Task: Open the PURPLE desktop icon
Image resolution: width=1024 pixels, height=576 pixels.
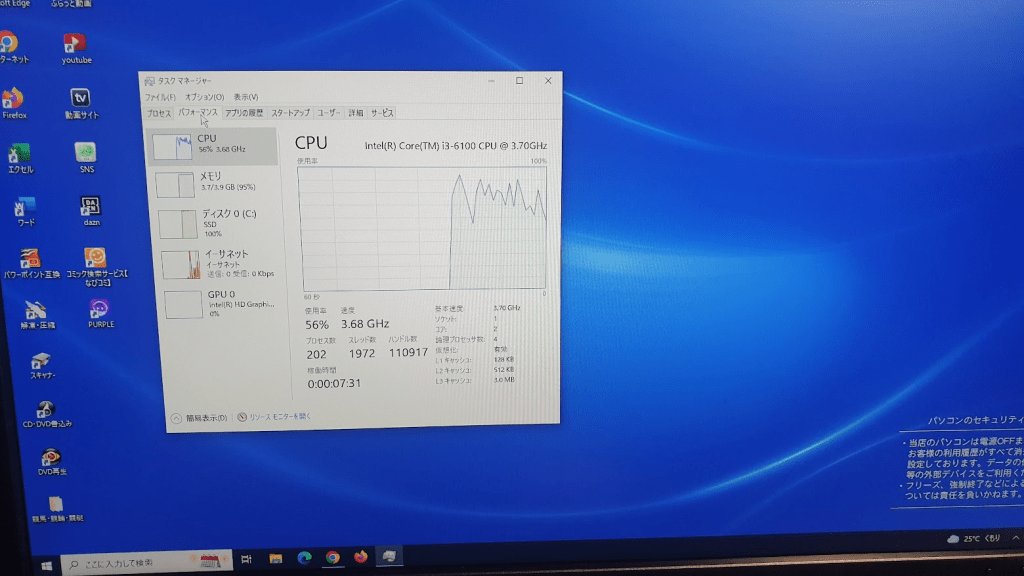Action: pyautogui.click(x=99, y=308)
